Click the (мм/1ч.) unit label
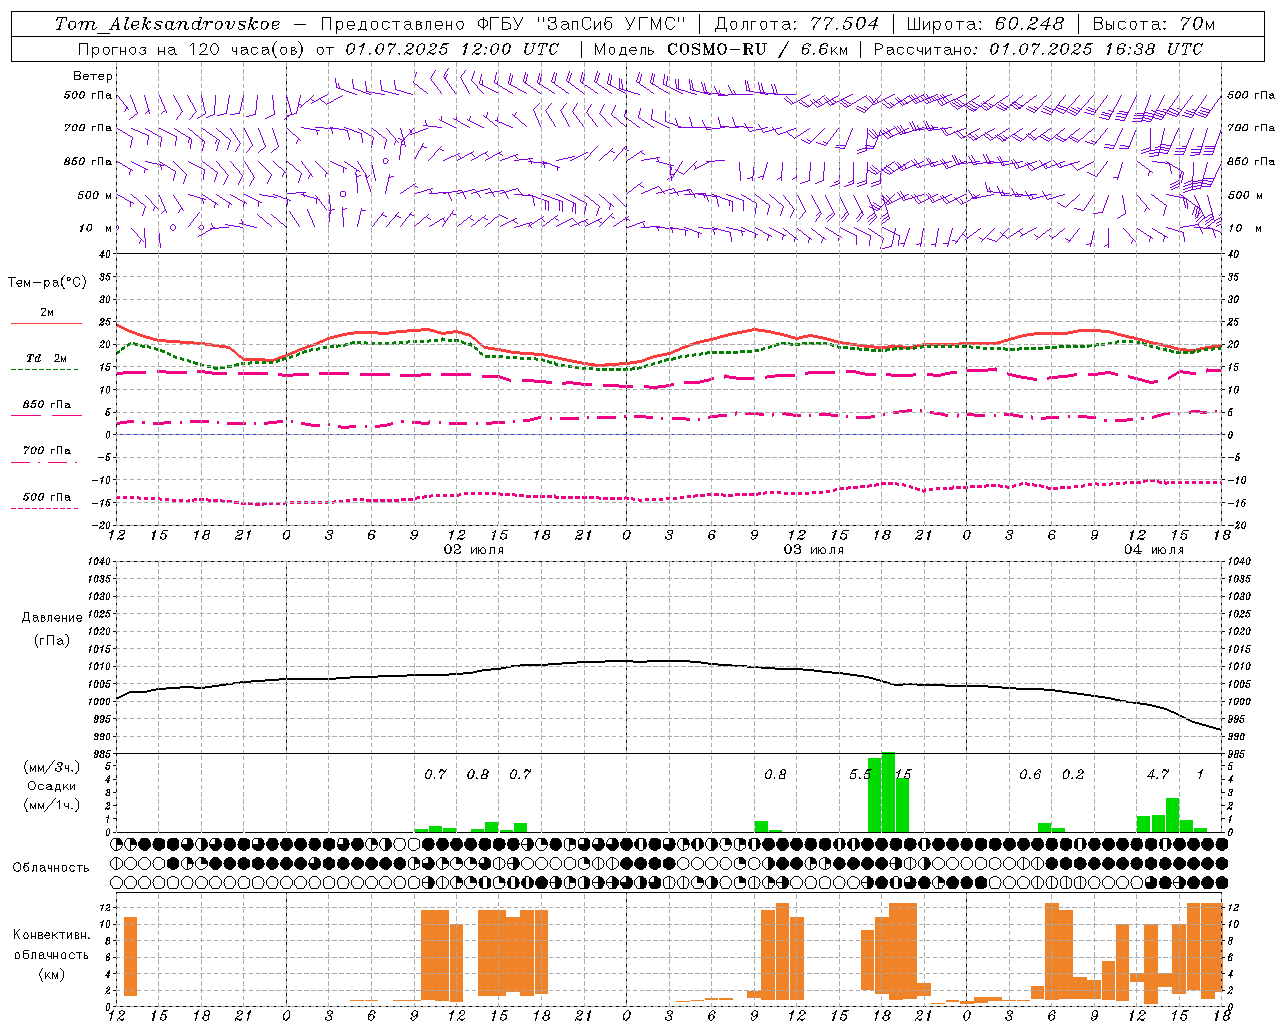 [x=51, y=805]
